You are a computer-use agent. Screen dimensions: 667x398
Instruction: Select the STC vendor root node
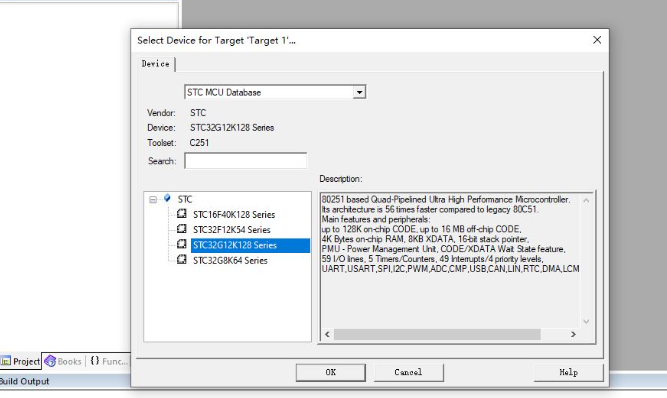185,199
